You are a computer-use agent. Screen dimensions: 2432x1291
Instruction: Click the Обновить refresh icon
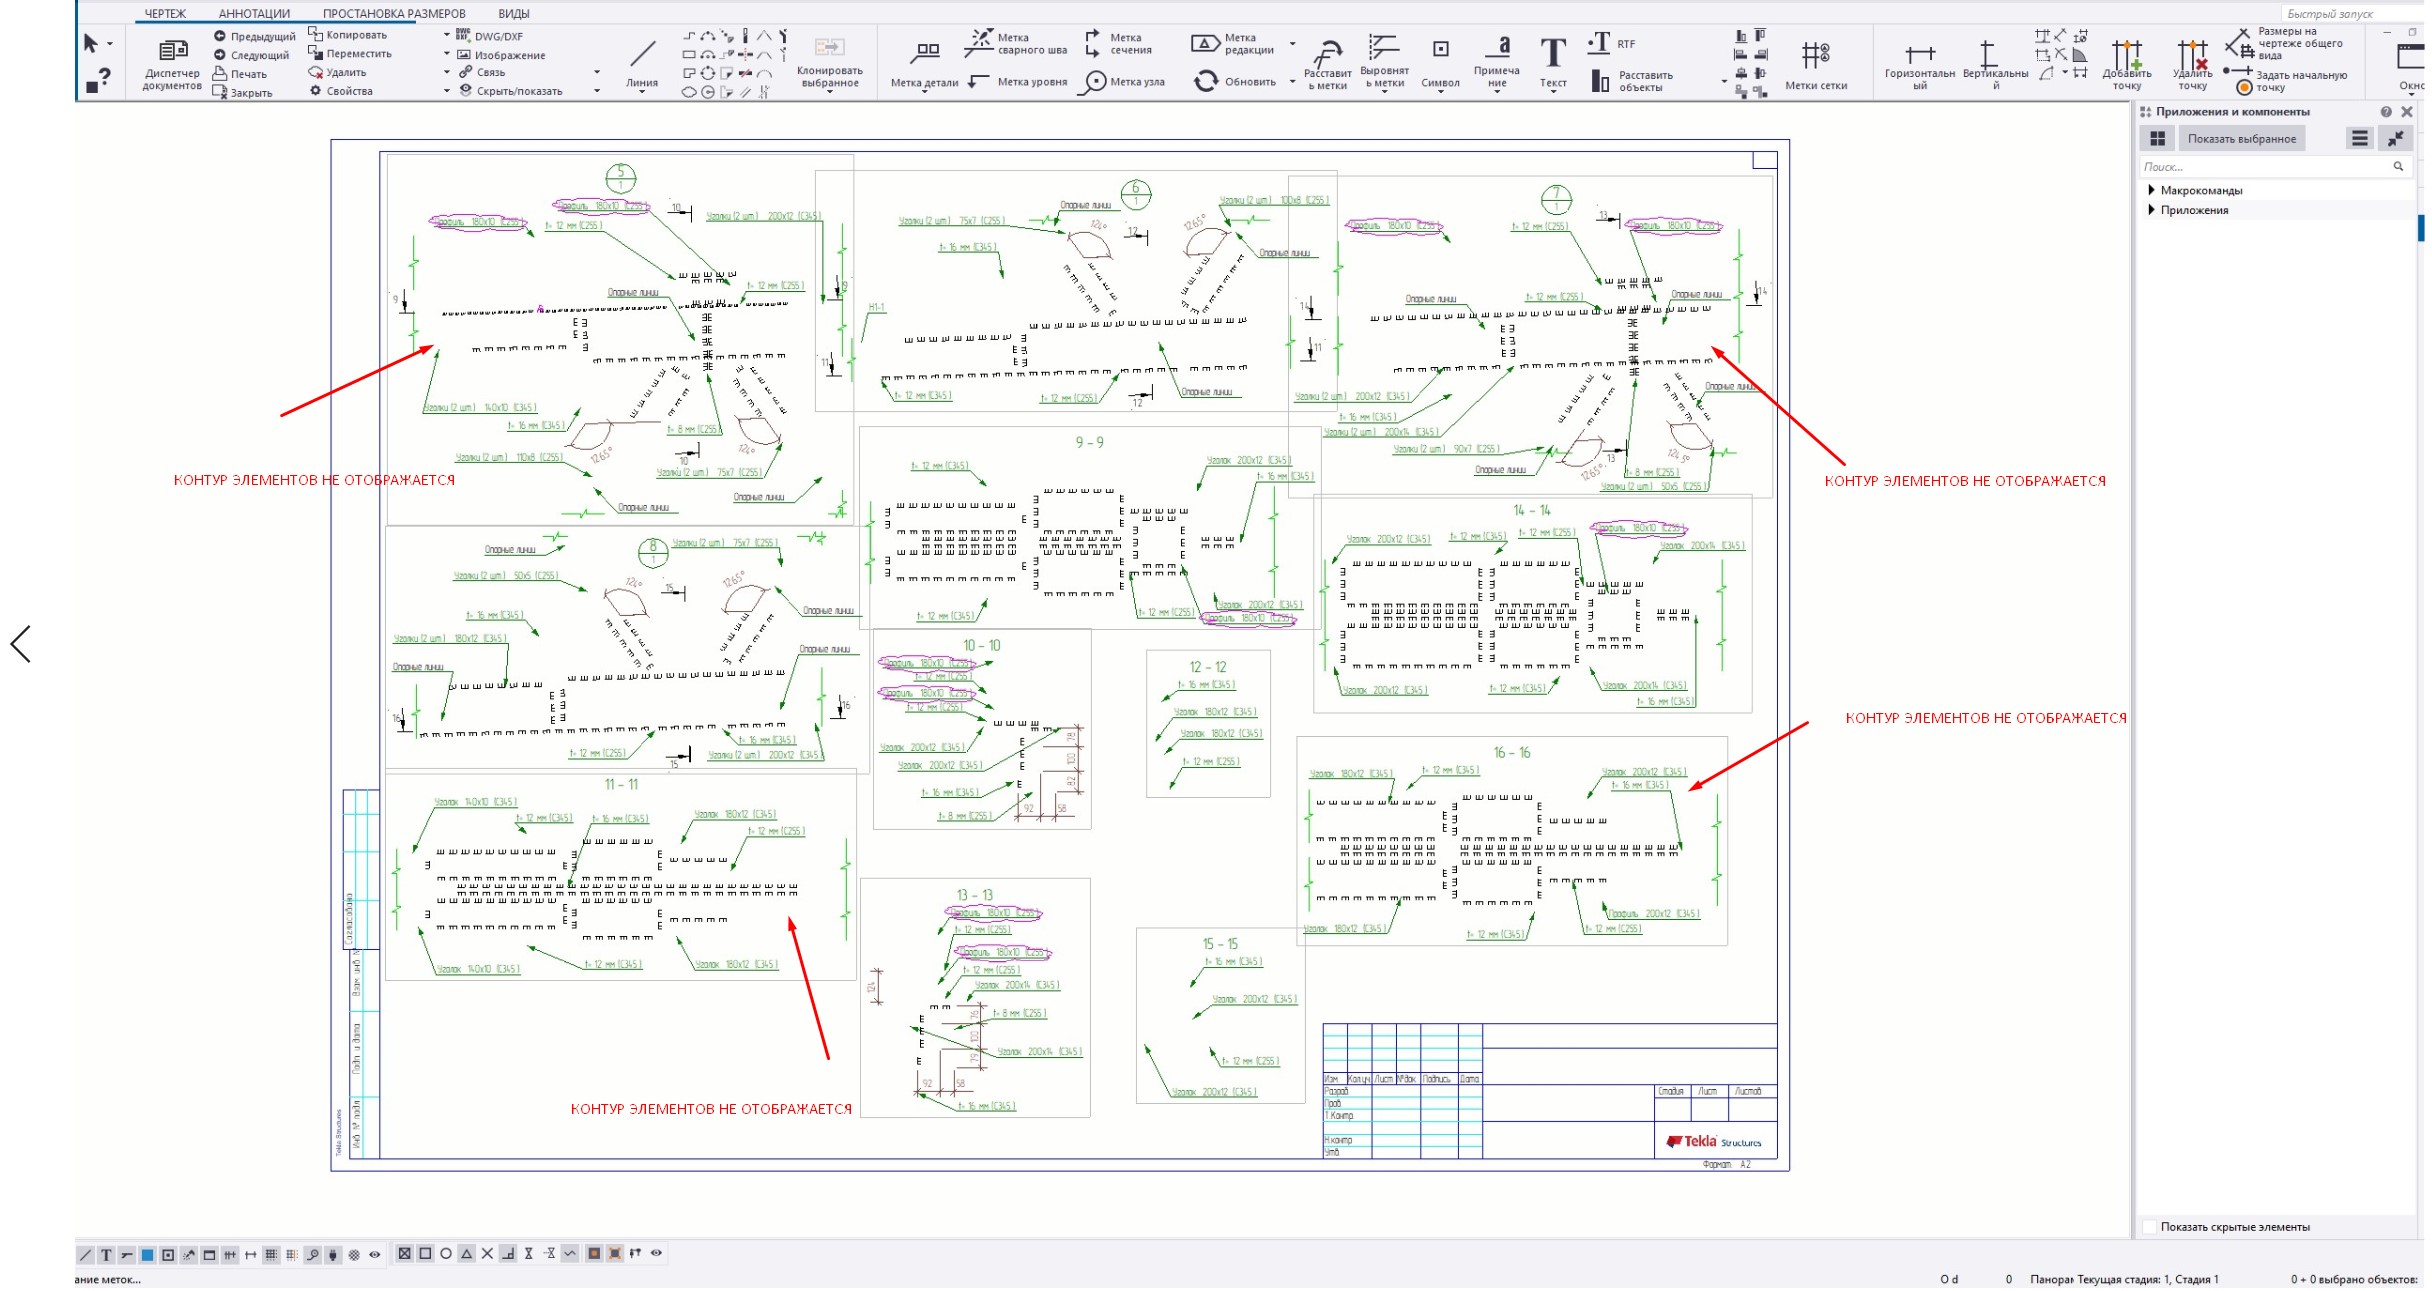pos(1206,82)
